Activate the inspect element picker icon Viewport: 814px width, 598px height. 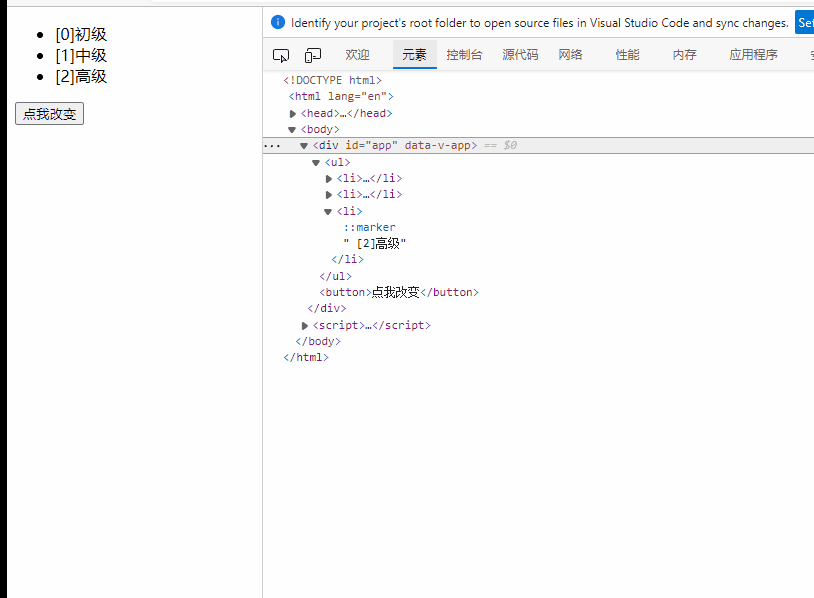click(x=281, y=55)
